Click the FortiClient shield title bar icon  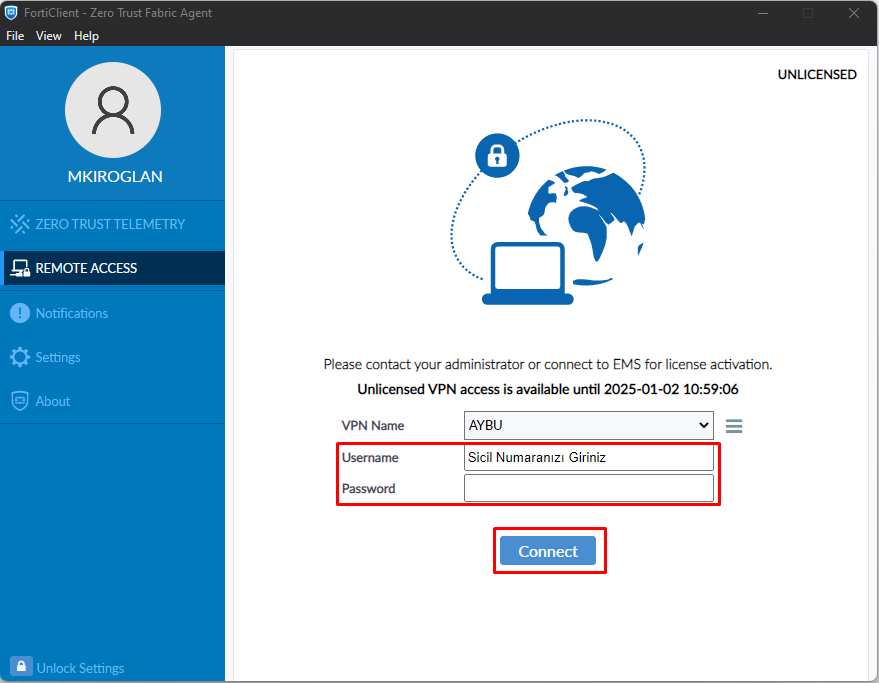pos(13,13)
